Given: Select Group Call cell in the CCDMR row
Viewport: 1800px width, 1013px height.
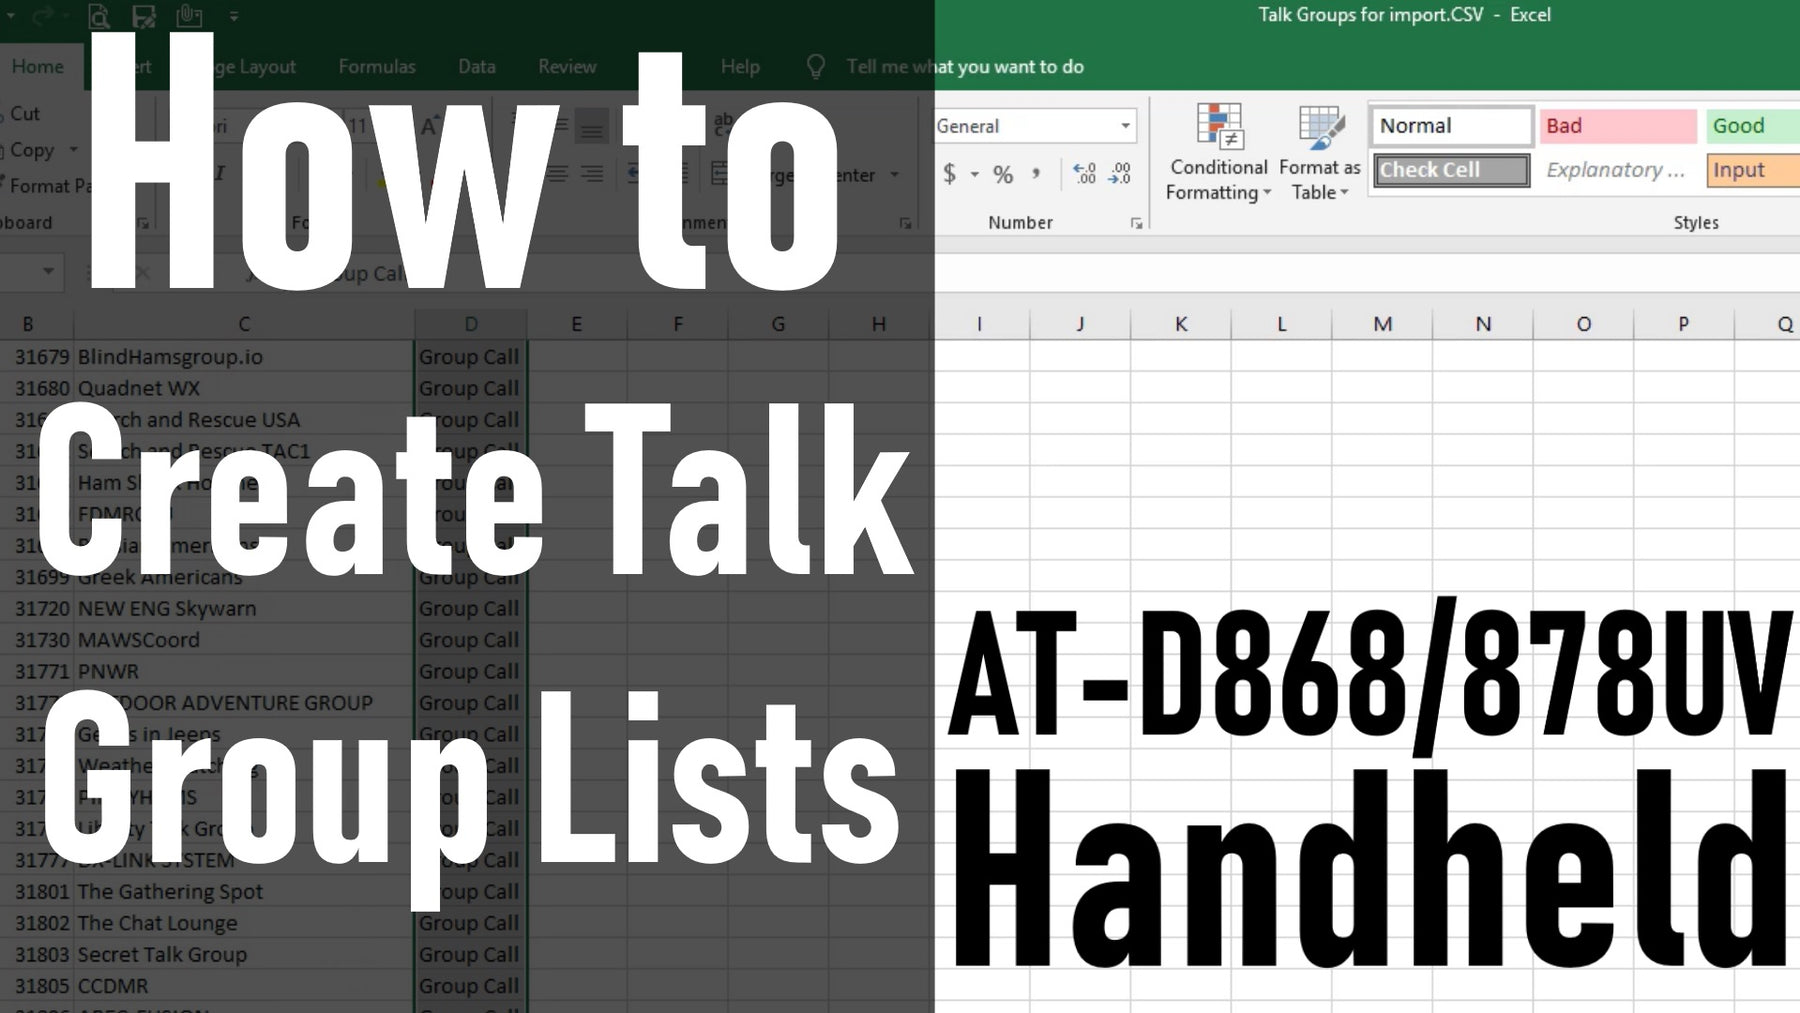Looking at the screenshot, I should [x=470, y=986].
